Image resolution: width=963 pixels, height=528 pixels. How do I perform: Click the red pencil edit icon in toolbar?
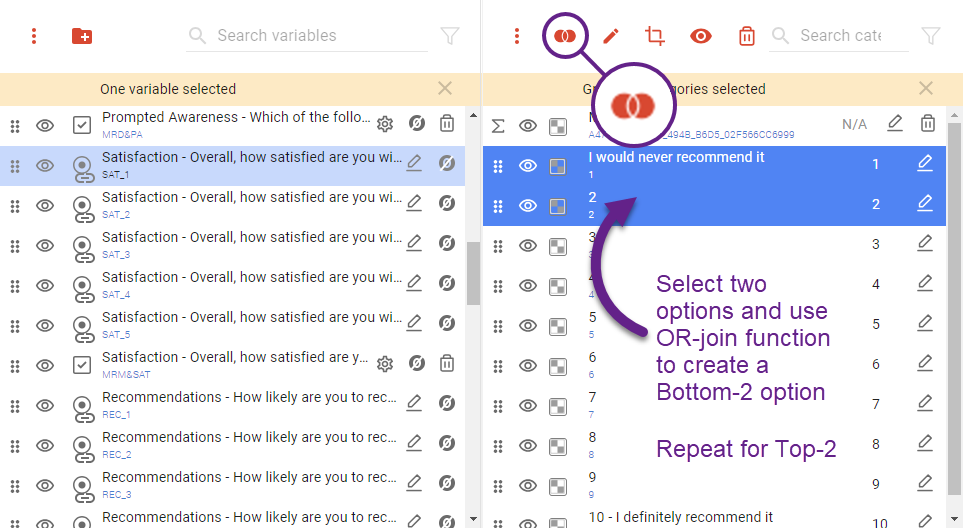click(610, 36)
